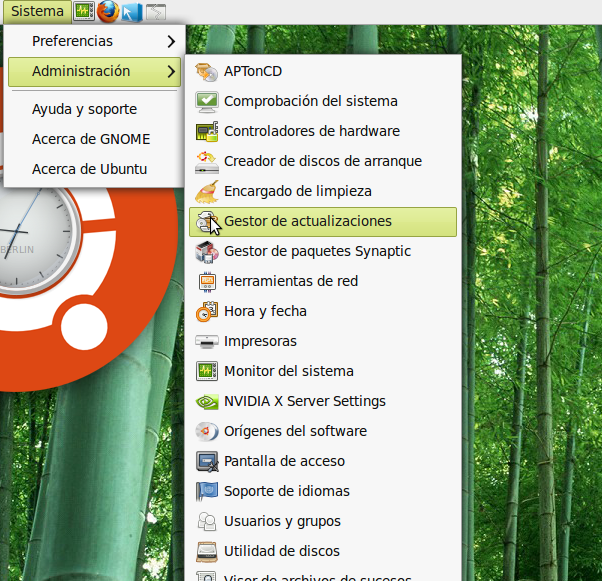The width and height of the screenshot is (602, 581).
Task: Choose Usuarios y grupos text
Action: [282, 521]
